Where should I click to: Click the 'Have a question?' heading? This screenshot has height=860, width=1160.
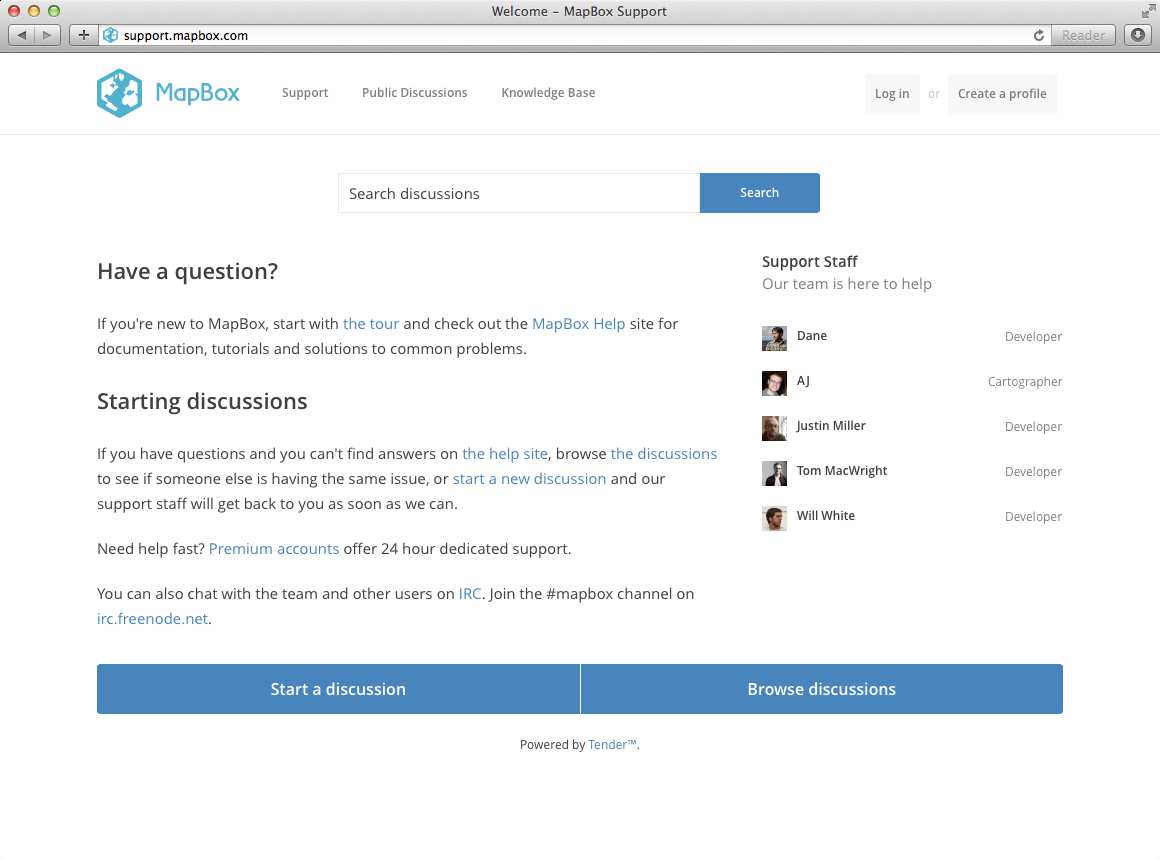coord(188,272)
